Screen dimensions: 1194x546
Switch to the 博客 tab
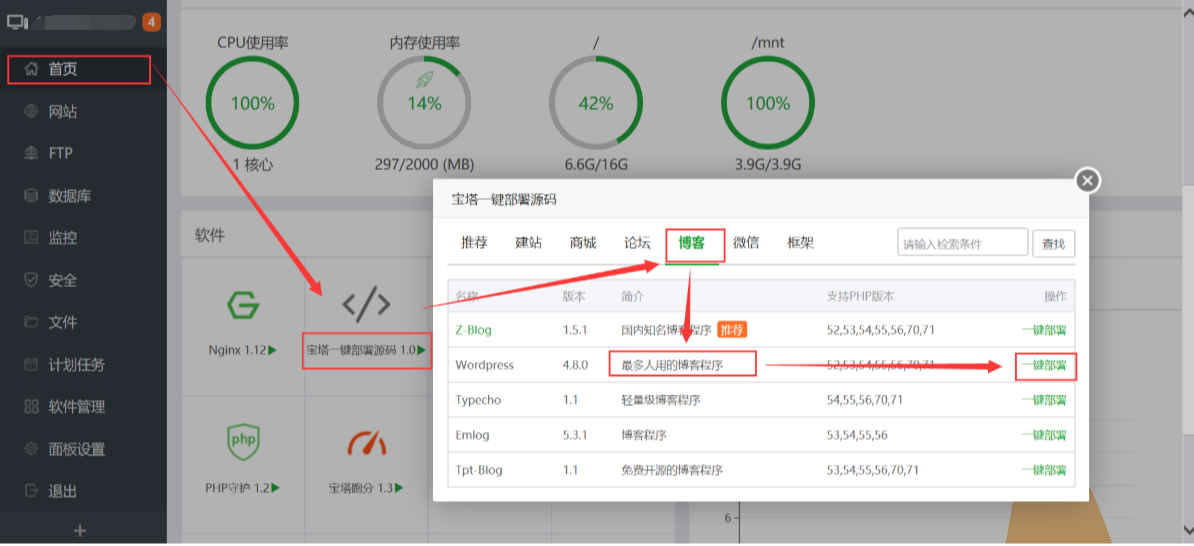(692, 243)
